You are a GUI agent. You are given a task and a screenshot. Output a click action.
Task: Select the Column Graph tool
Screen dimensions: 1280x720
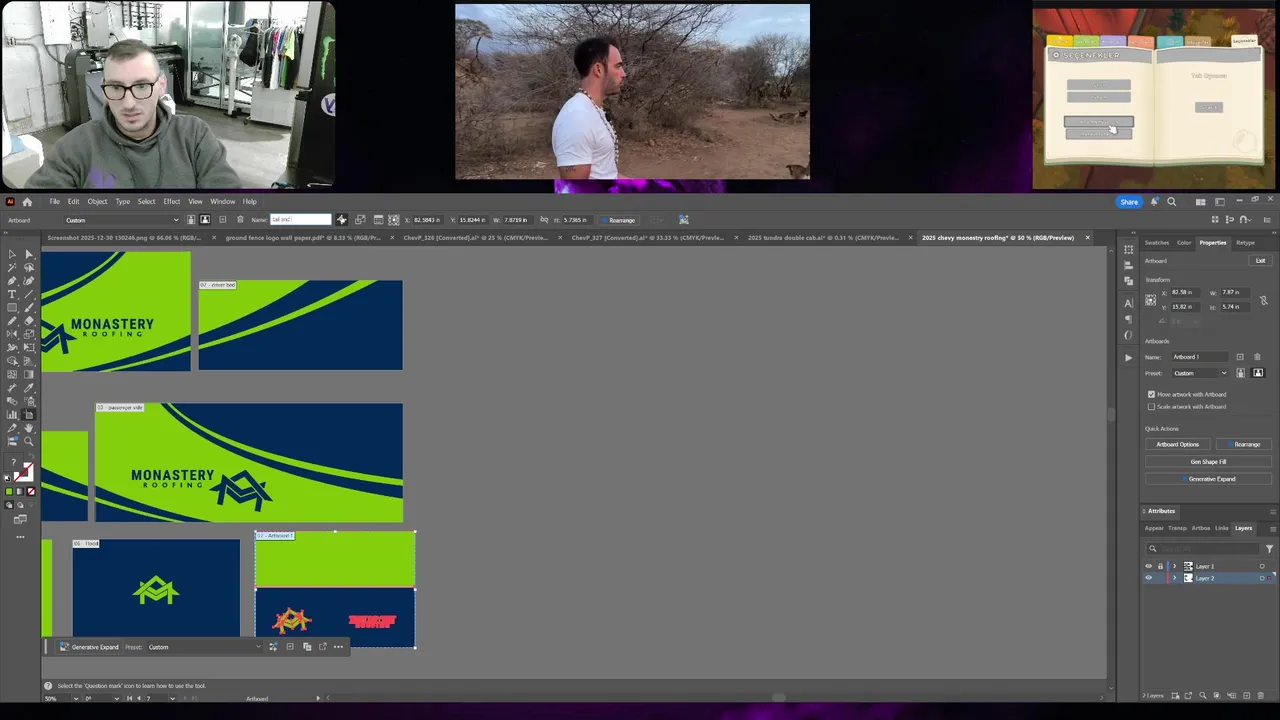click(x=12, y=414)
